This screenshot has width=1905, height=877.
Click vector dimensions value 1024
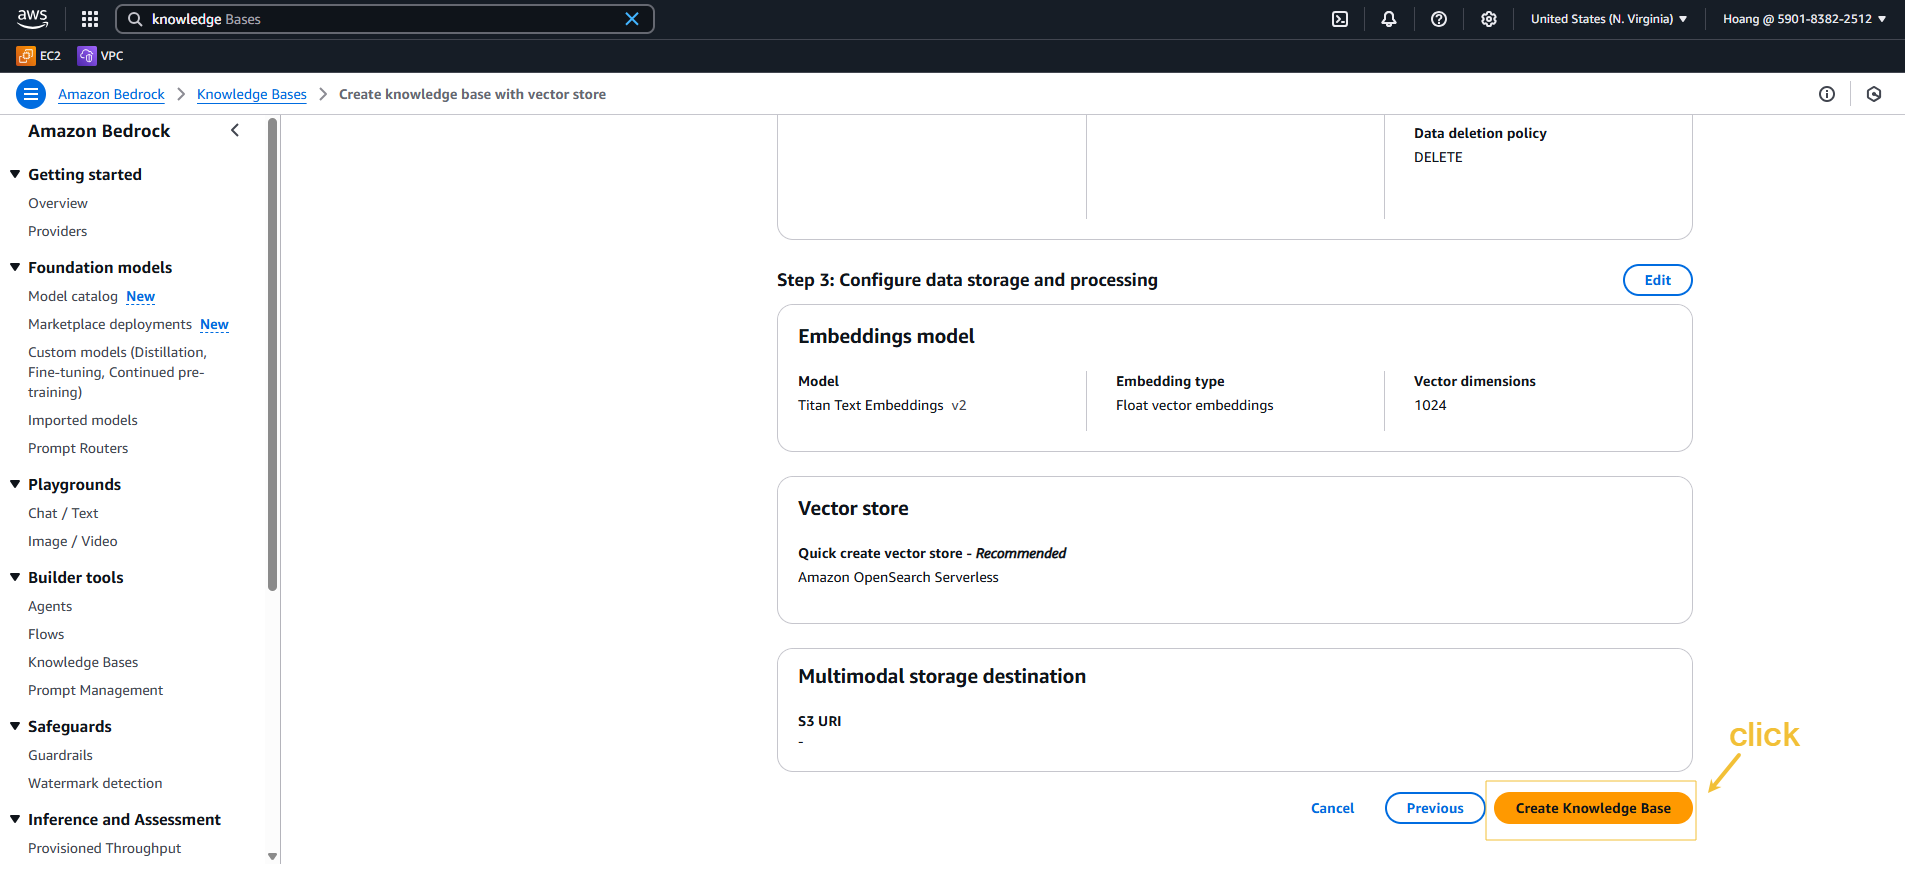tap(1430, 405)
